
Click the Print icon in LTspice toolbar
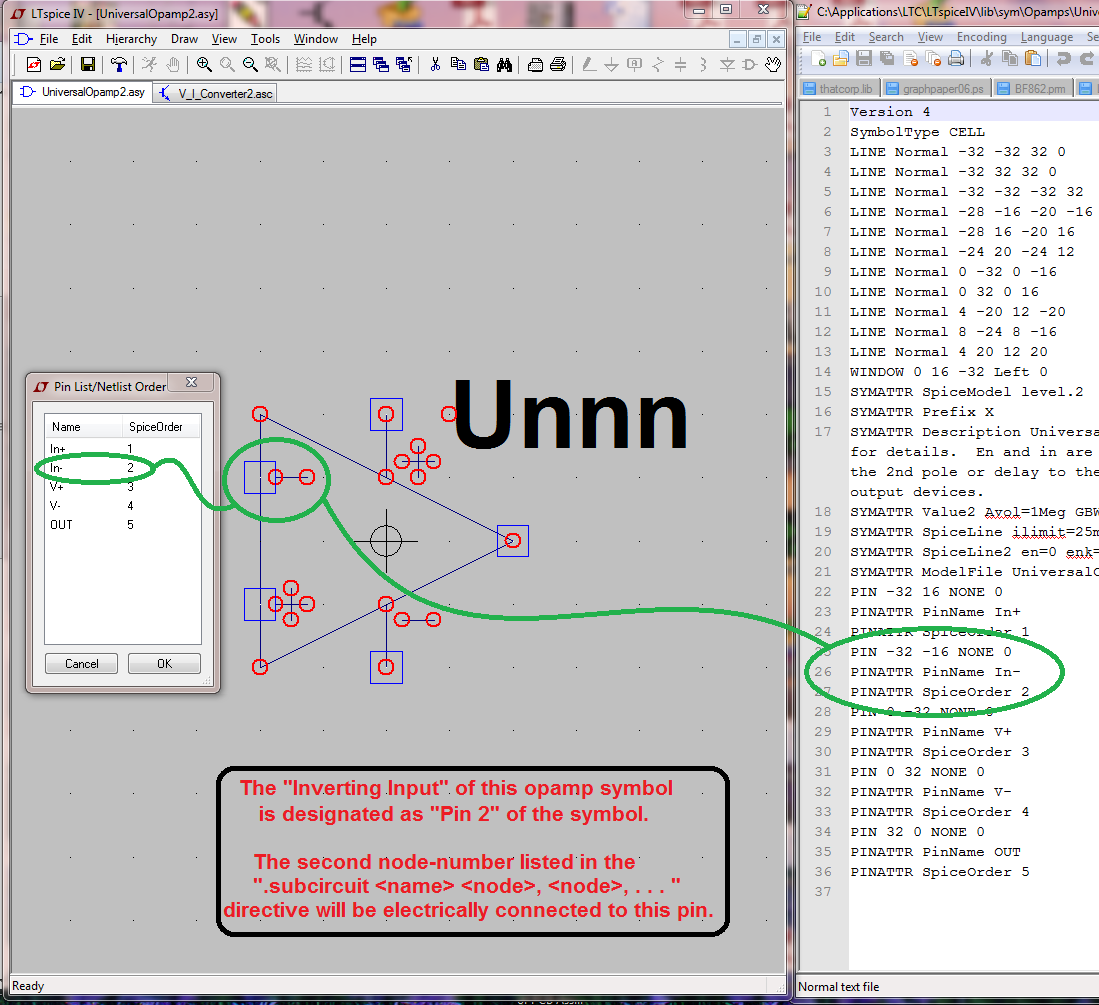pos(558,64)
